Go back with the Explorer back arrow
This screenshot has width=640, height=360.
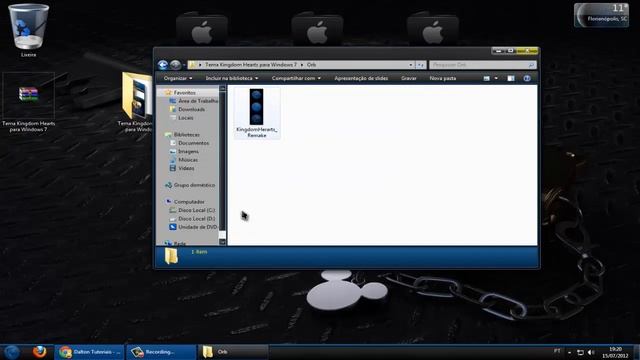[x=163, y=65]
